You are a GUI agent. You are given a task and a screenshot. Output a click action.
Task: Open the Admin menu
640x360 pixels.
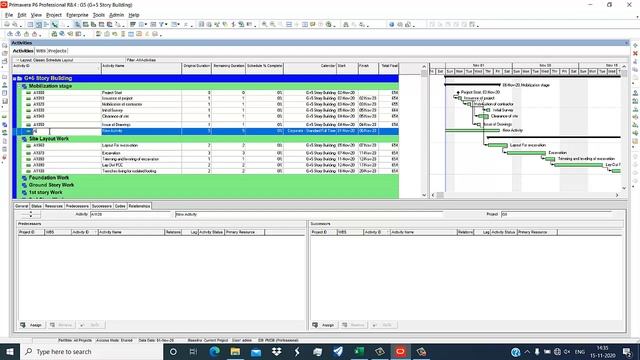(117, 15)
